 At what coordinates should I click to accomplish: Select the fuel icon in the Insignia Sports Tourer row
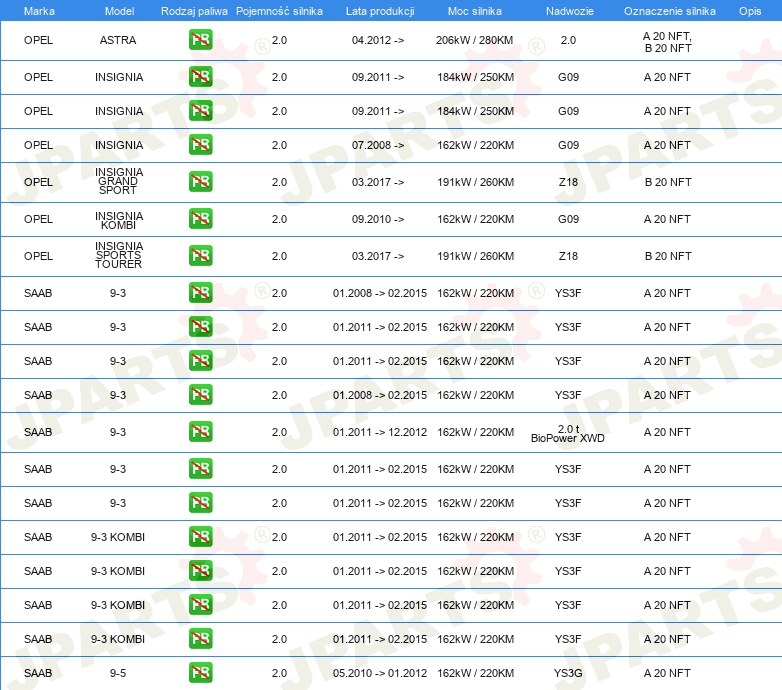coord(200,256)
